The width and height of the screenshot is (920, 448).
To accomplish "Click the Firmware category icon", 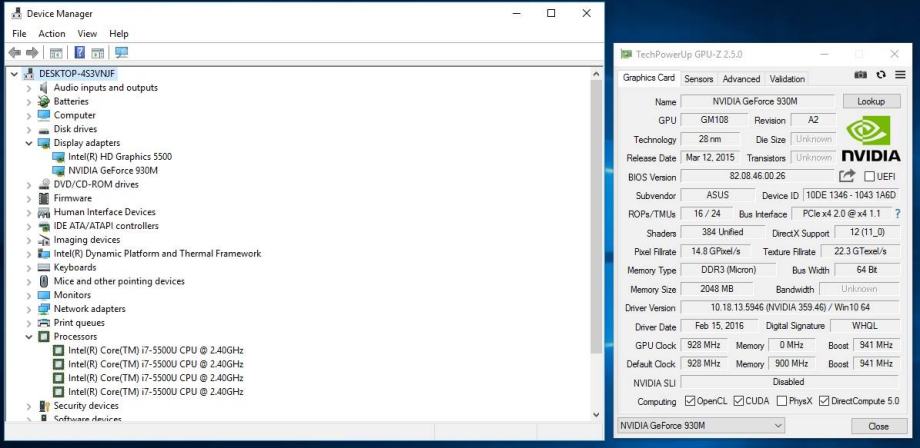I will click(x=44, y=198).
